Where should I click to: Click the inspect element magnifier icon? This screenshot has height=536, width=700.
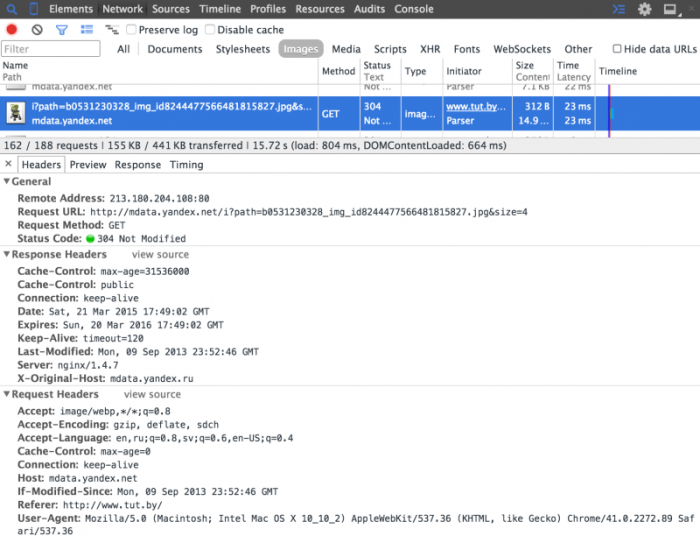12,9
